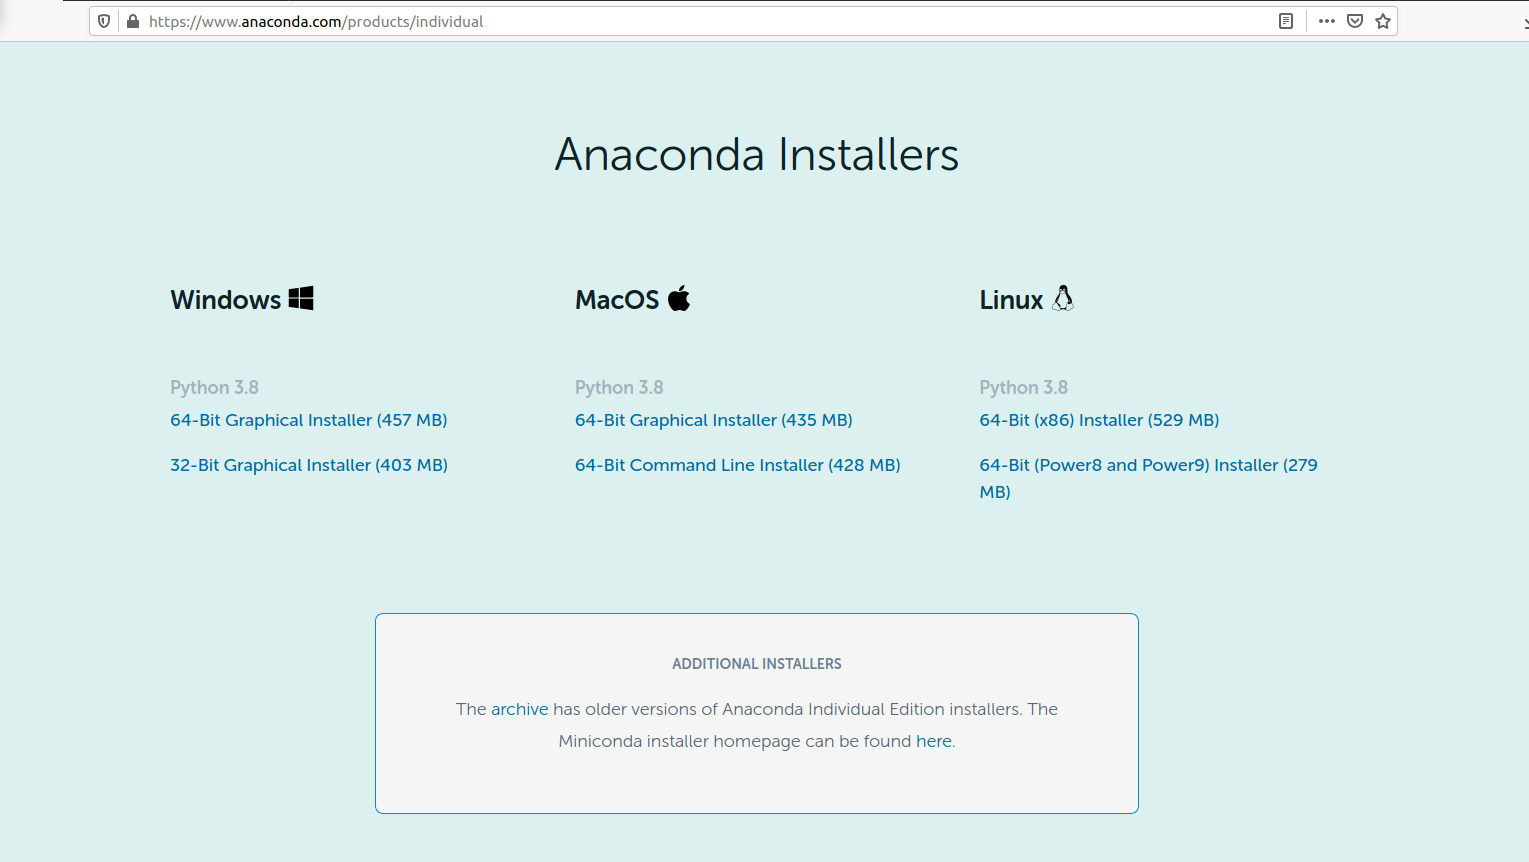Click the Windows logo icon
The width and height of the screenshot is (1529, 862).
click(301, 298)
